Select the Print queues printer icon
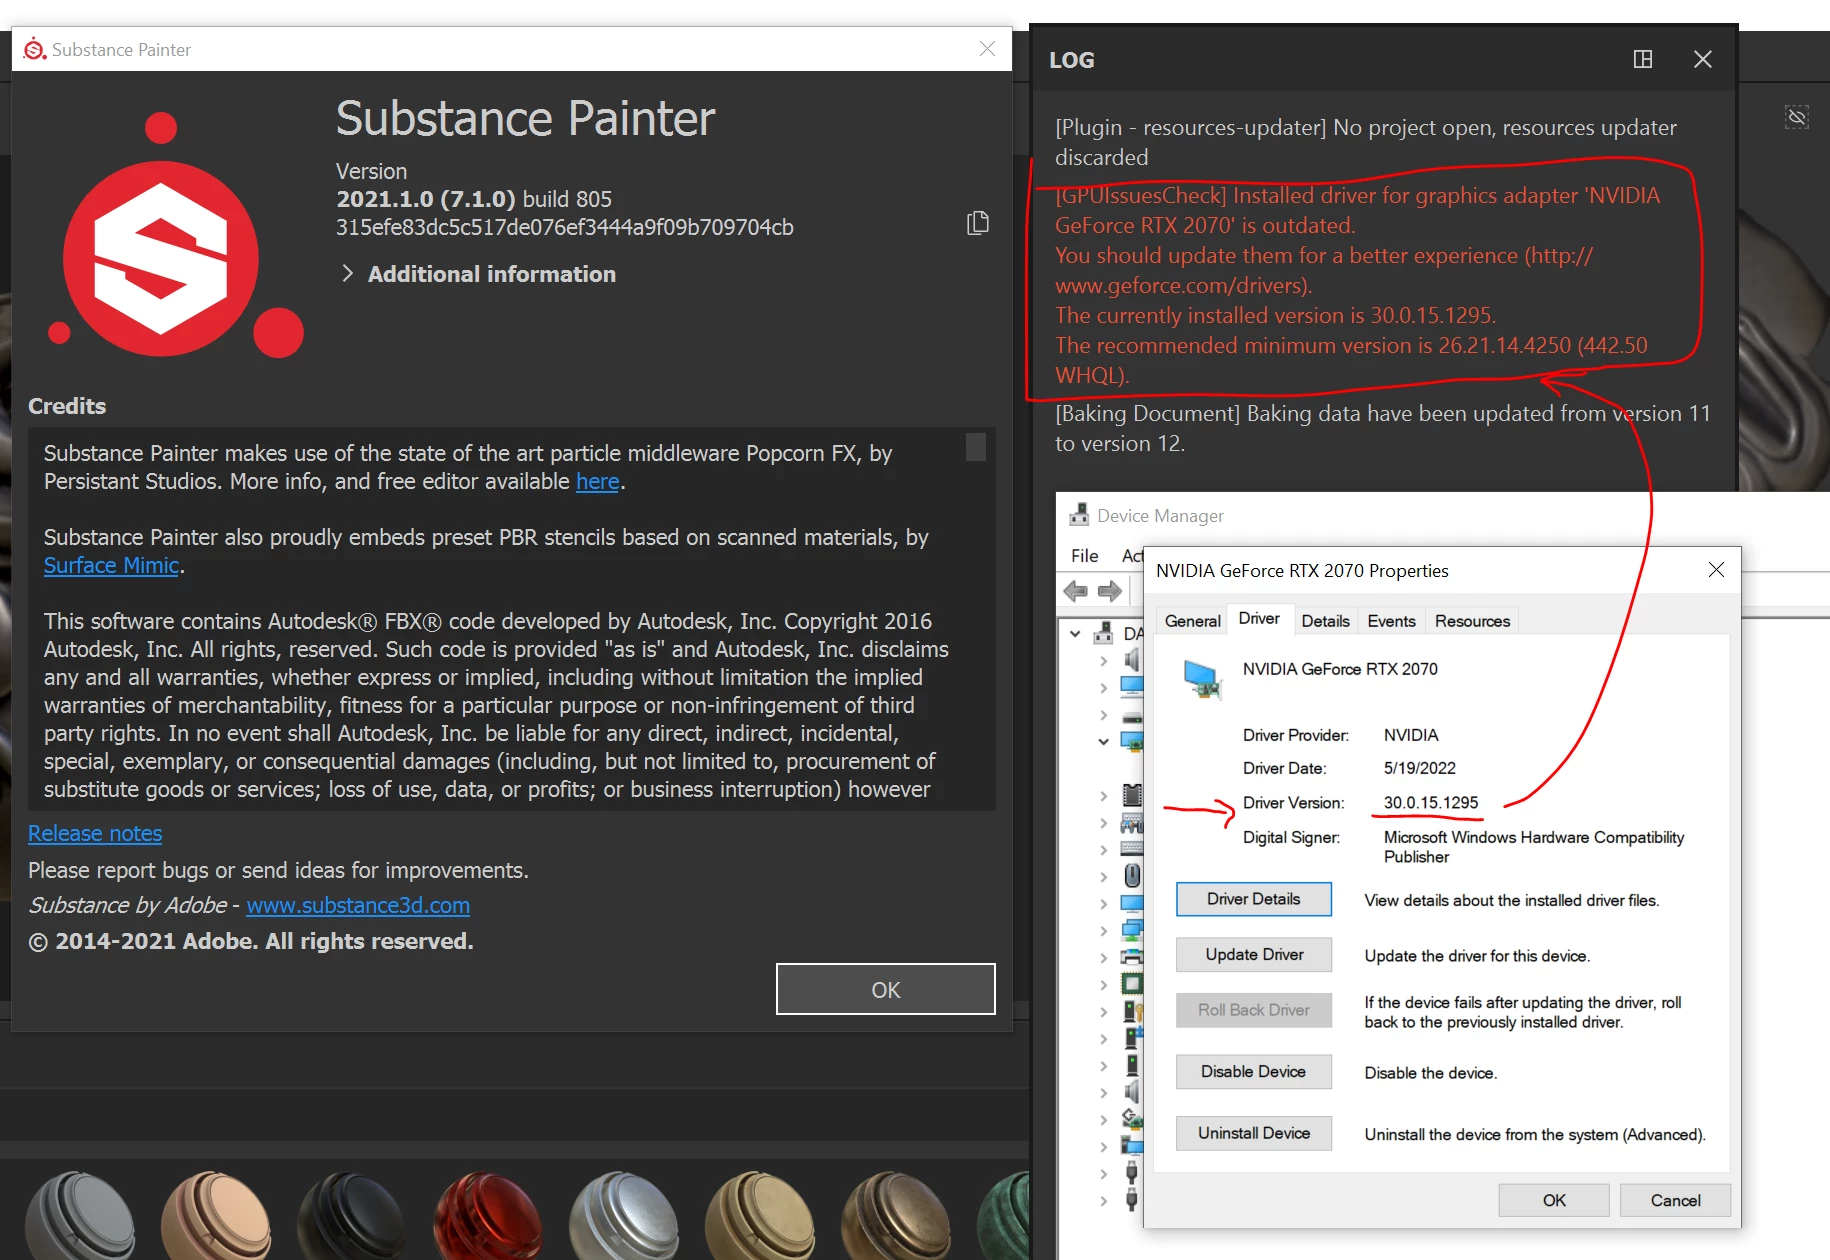 1132,957
